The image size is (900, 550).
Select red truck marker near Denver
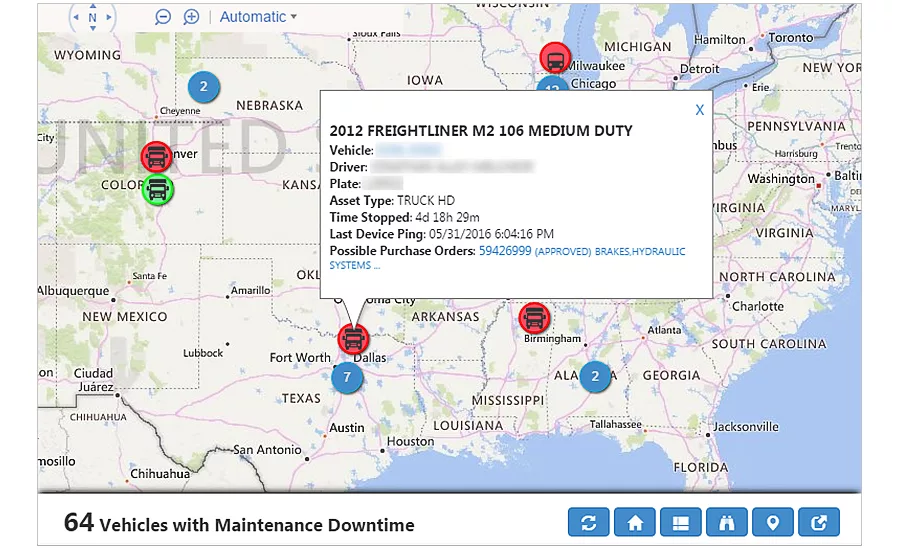point(157,156)
